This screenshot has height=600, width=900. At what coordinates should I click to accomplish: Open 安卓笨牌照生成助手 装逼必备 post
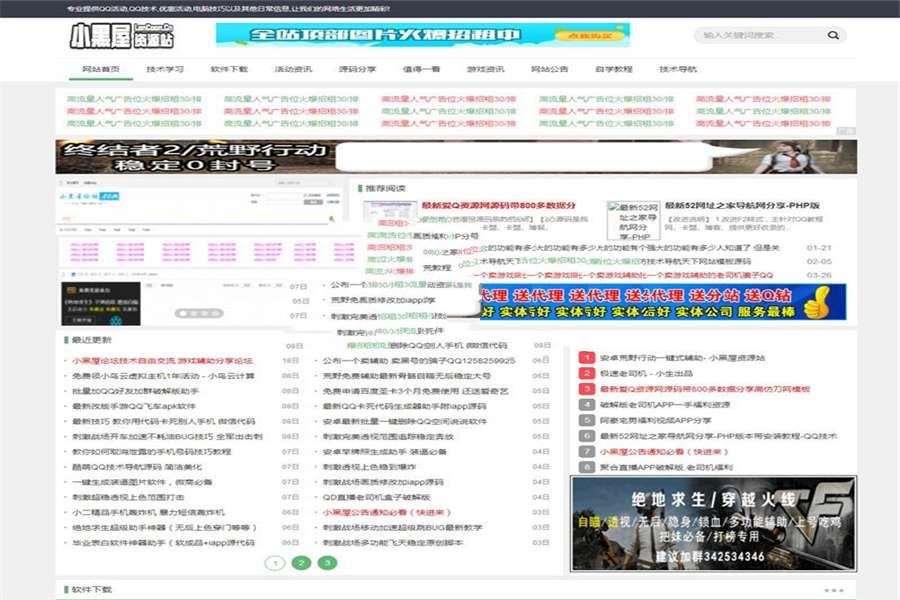pyautogui.click(x=385, y=452)
